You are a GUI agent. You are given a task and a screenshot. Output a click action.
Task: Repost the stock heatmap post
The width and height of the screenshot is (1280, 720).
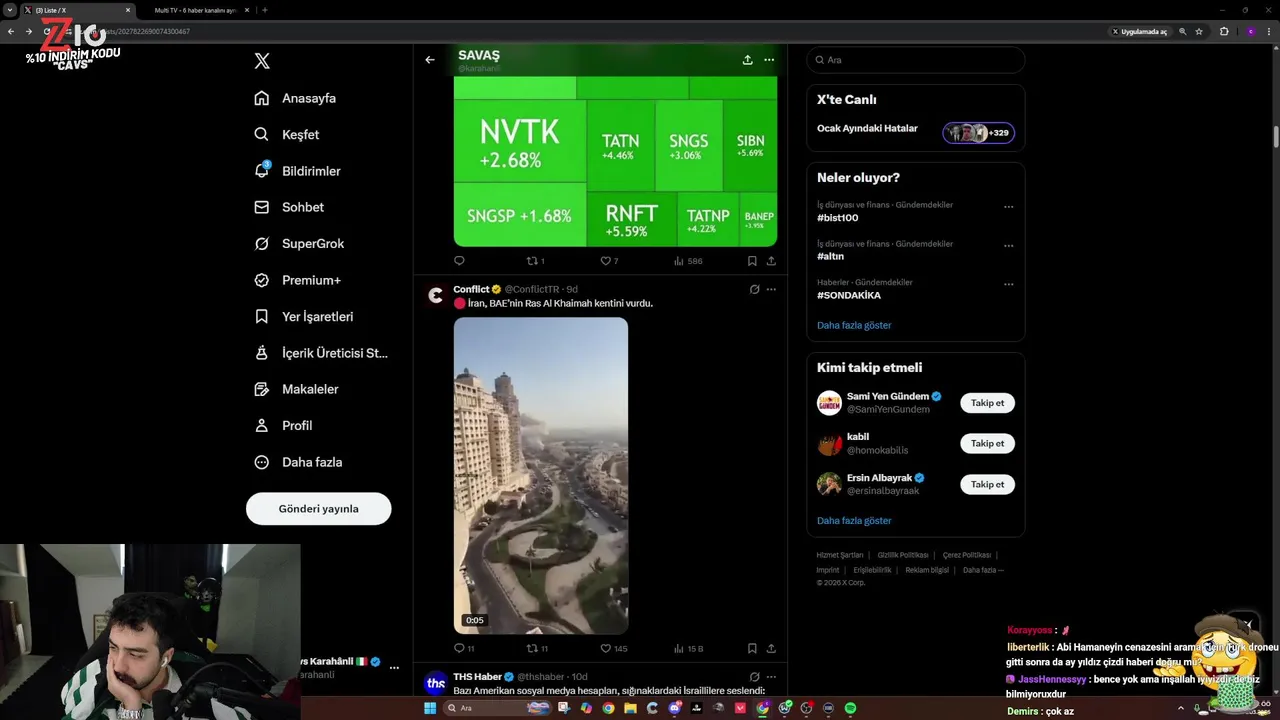535,261
